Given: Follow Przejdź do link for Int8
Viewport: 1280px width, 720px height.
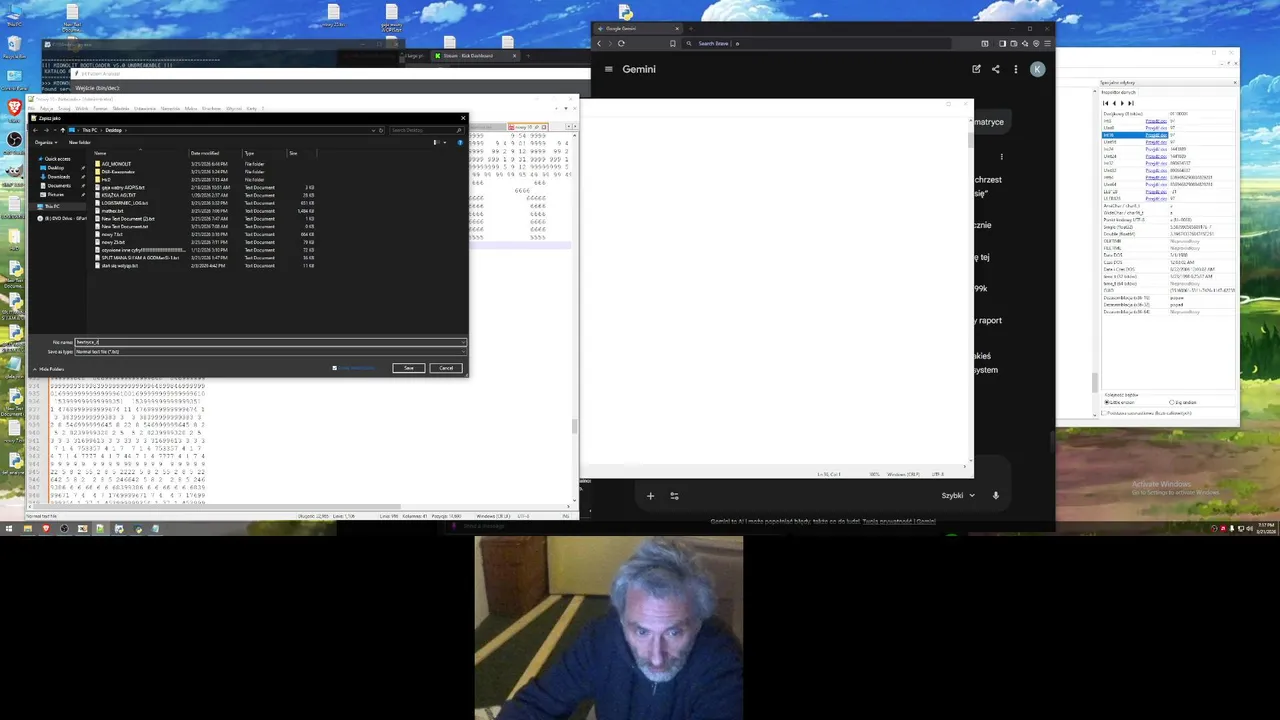Looking at the screenshot, I should click(x=1156, y=121).
